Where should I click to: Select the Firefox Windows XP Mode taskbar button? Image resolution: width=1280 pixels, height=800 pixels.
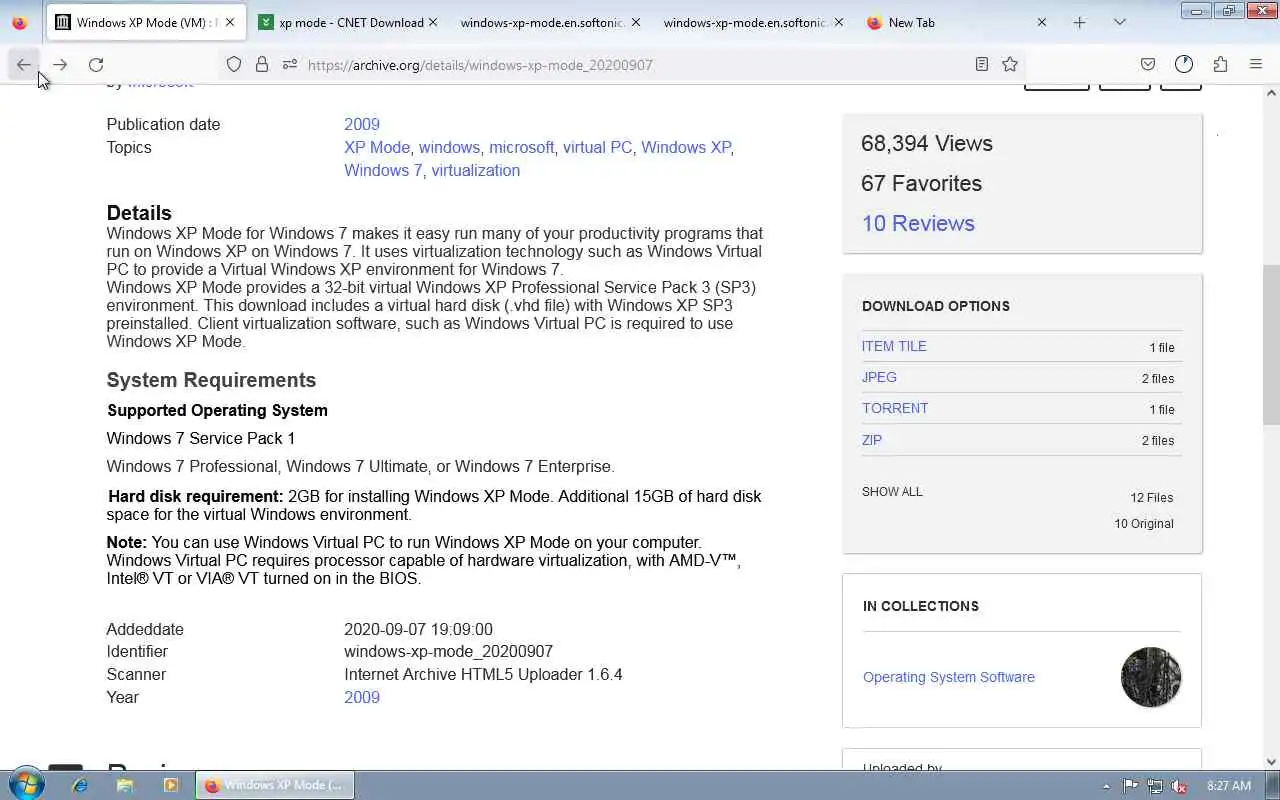click(x=275, y=786)
